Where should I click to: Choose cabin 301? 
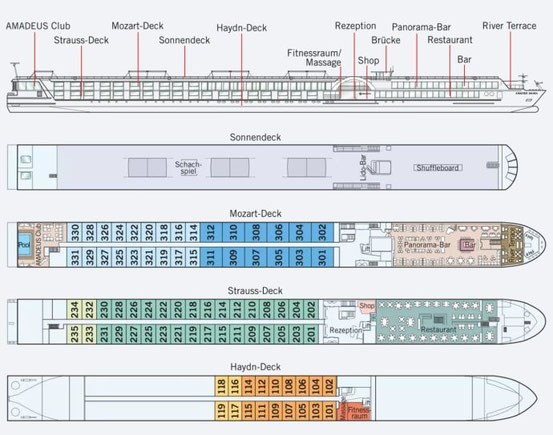coord(322,257)
